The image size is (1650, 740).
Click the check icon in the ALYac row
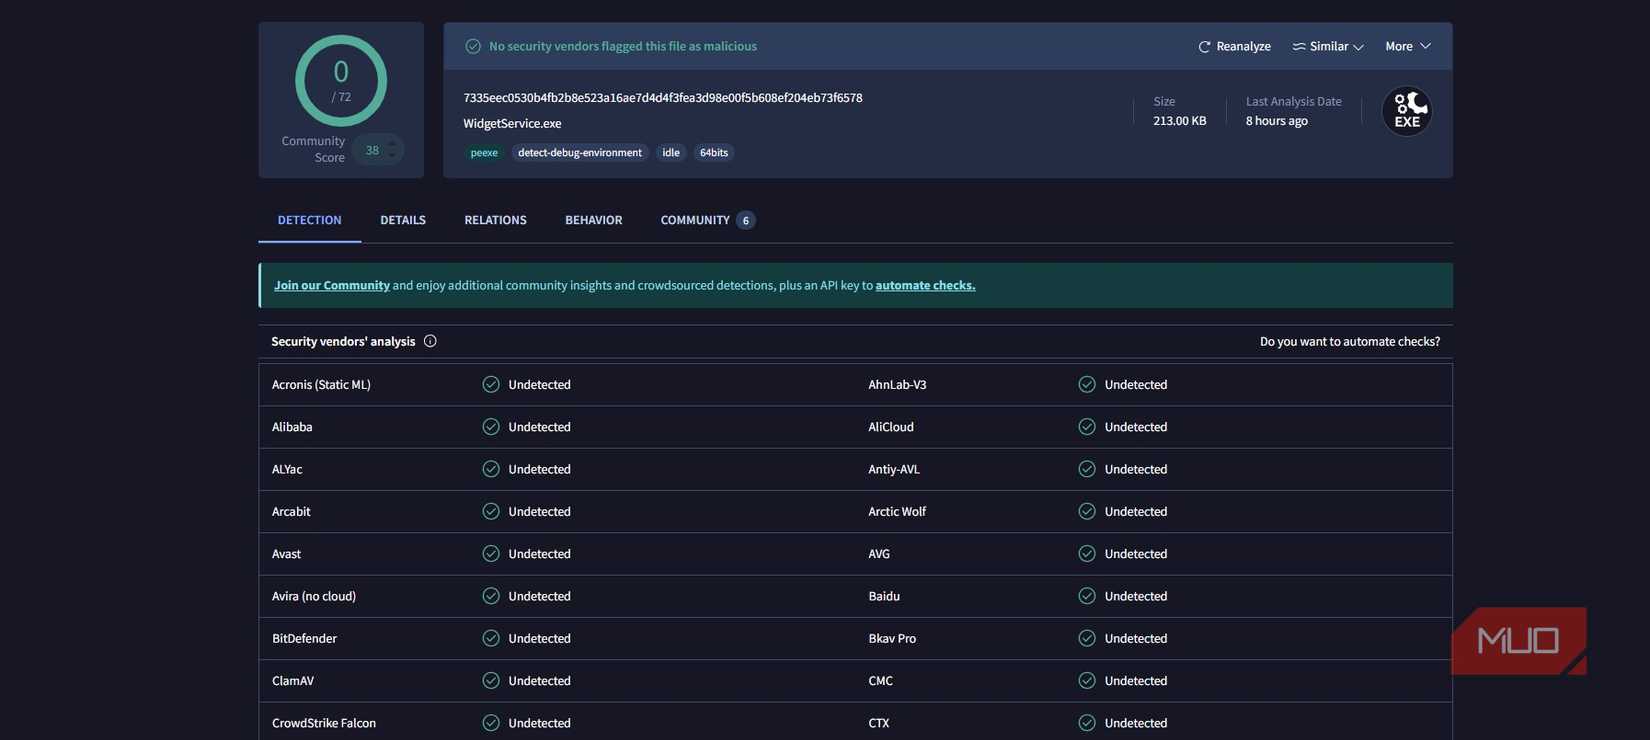click(491, 469)
